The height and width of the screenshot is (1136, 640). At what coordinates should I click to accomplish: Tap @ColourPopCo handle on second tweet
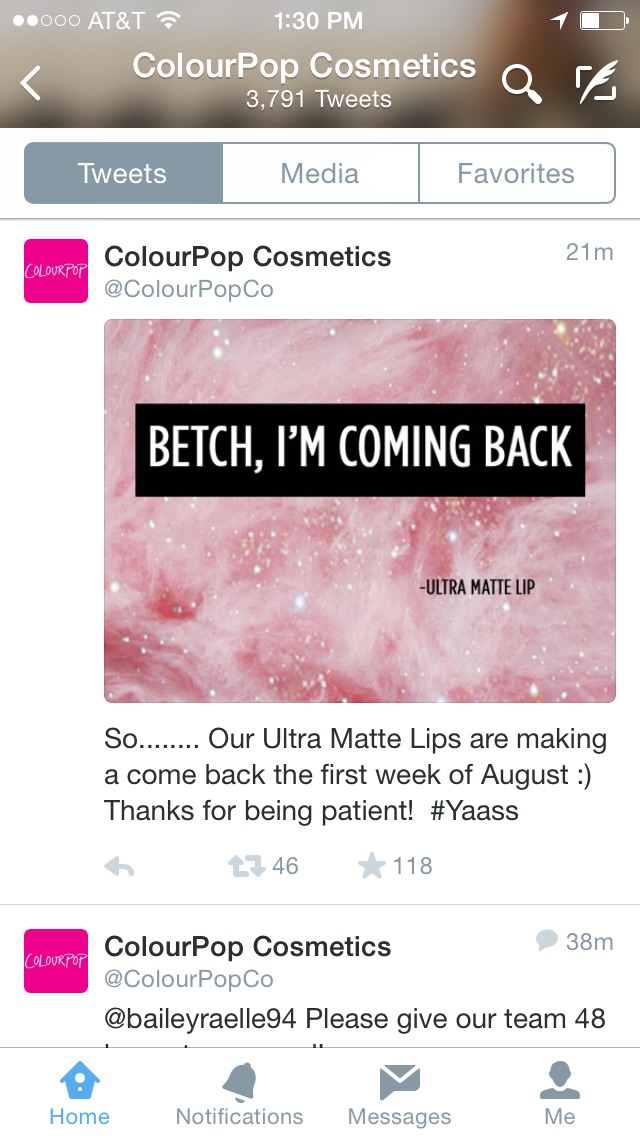click(188, 979)
